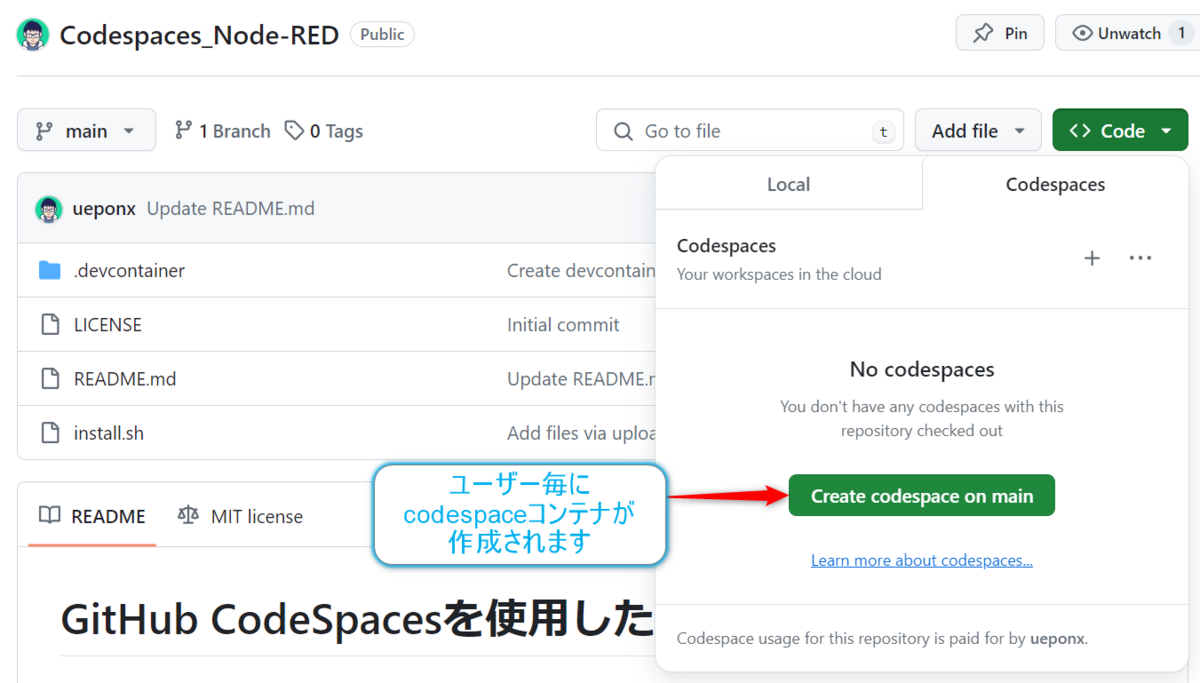Open Learn more about codespaces link
Image resolution: width=1200 pixels, height=683 pixels.
(921, 560)
